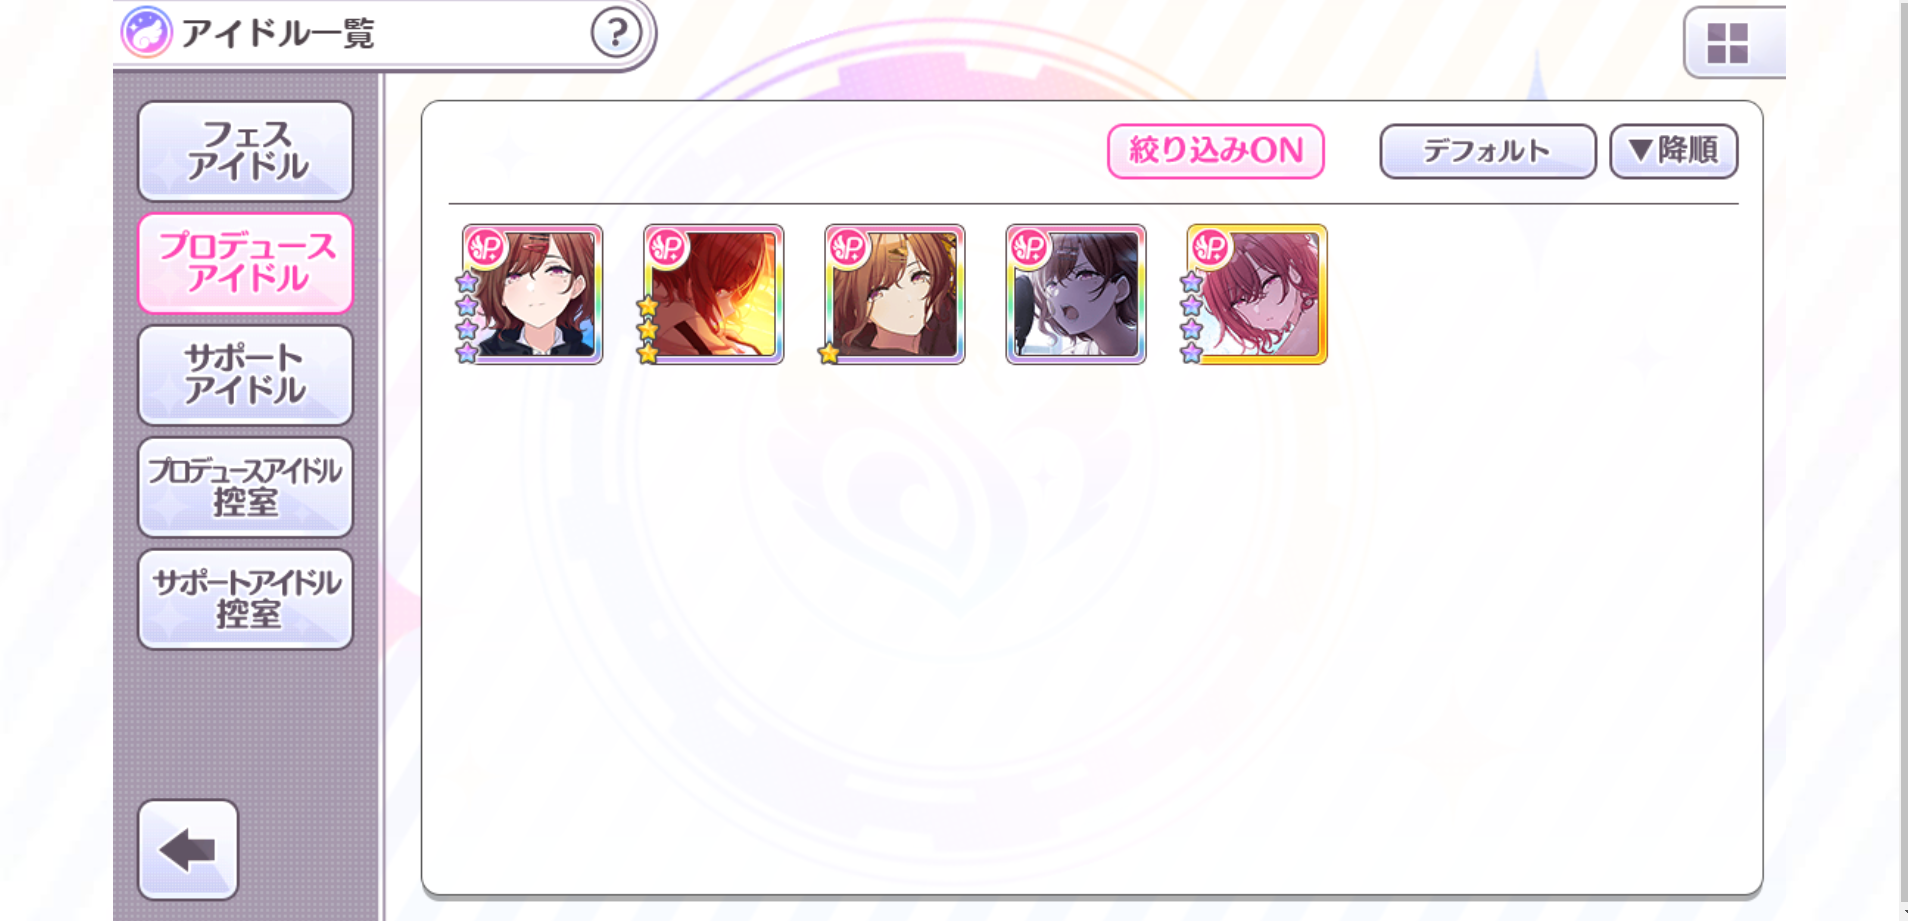
Task: Click the round logo beside アイドル一覧
Action: pos(147,32)
